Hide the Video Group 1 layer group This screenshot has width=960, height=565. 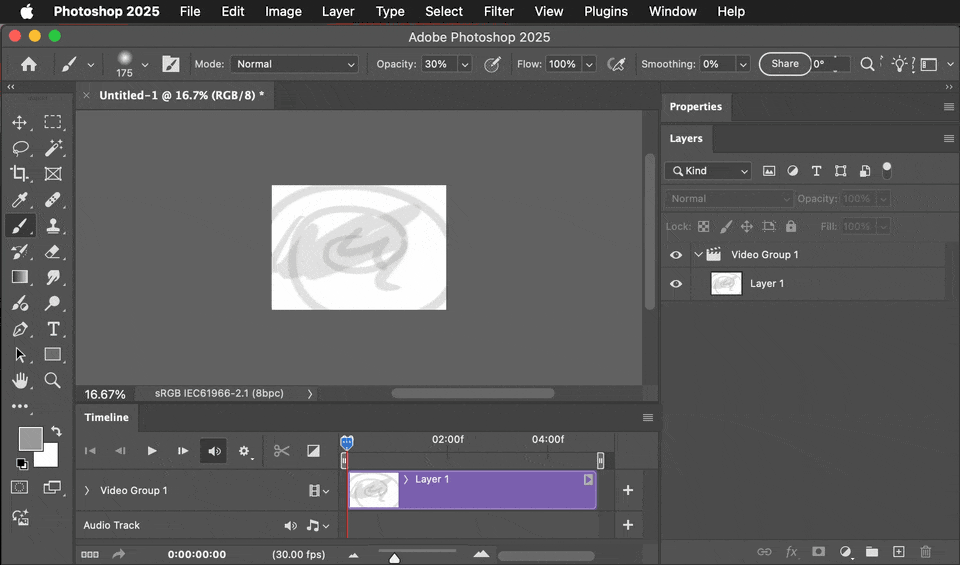pos(676,255)
